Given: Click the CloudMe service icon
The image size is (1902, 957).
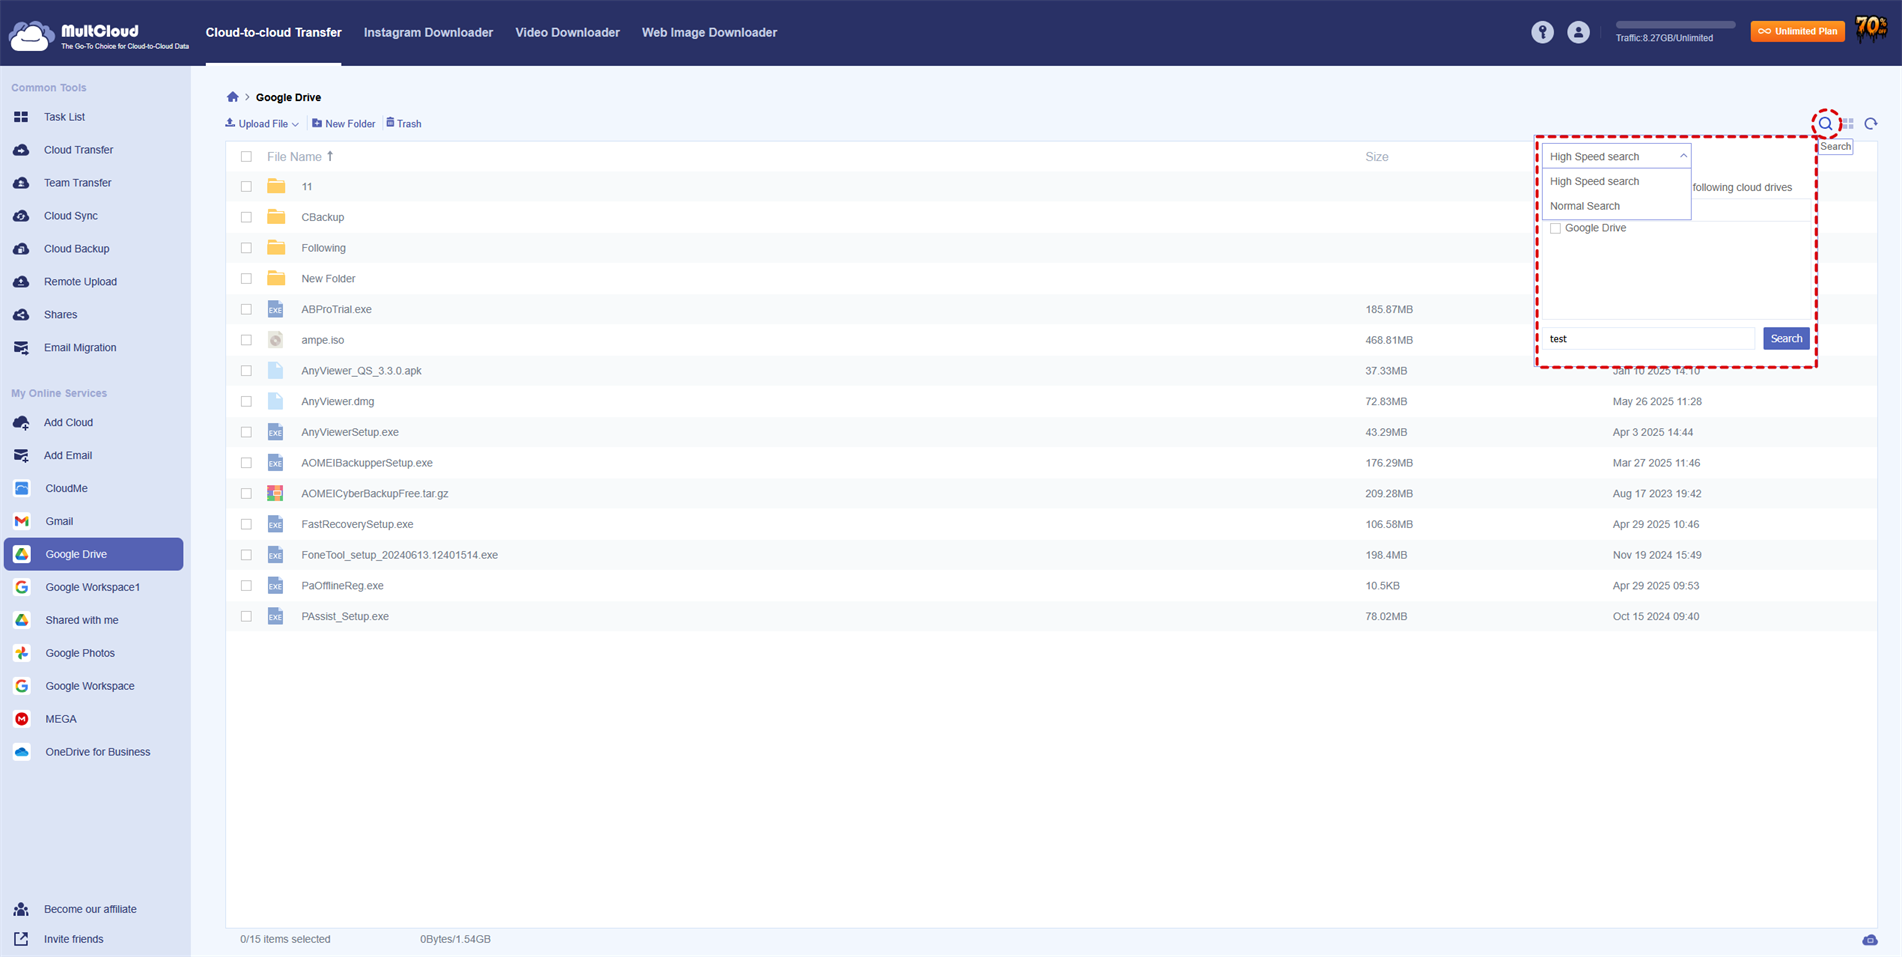Looking at the screenshot, I should (22, 488).
